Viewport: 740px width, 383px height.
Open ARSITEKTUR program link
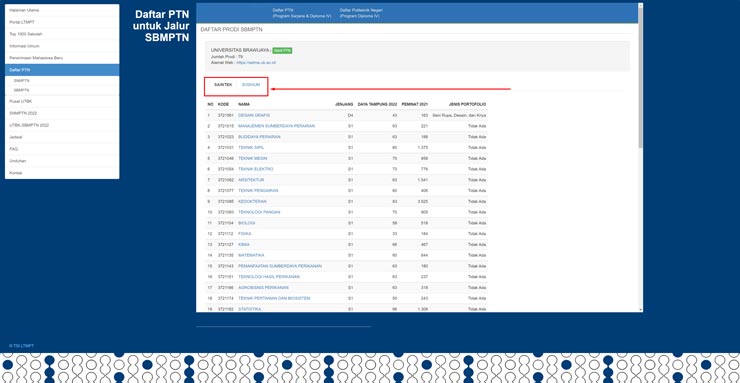click(251, 180)
